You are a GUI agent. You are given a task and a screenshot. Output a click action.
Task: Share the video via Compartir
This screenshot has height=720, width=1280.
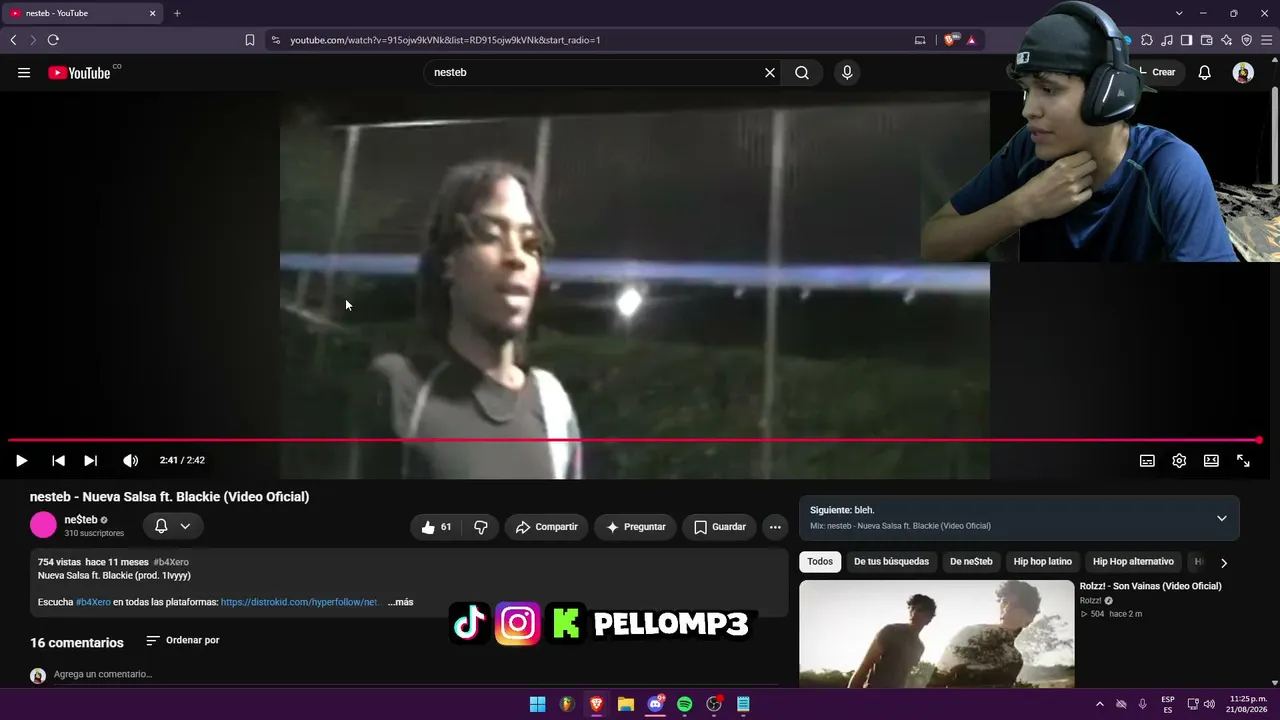[546, 527]
